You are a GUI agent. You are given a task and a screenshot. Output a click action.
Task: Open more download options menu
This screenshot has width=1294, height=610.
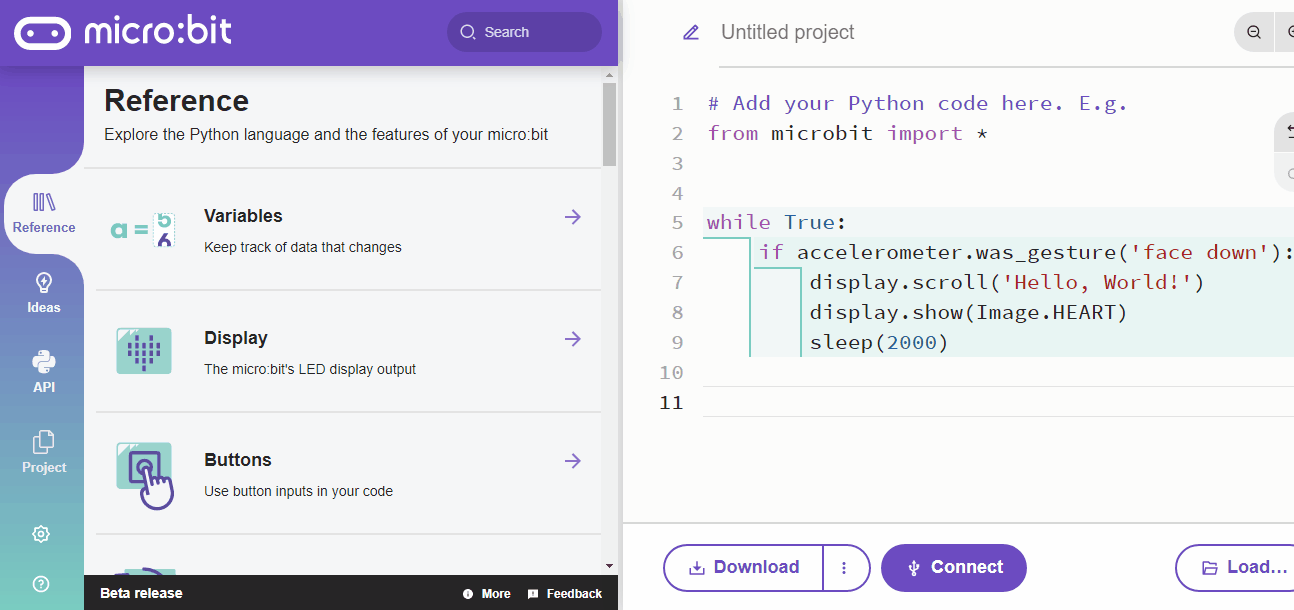pyautogui.click(x=846, y=568)
